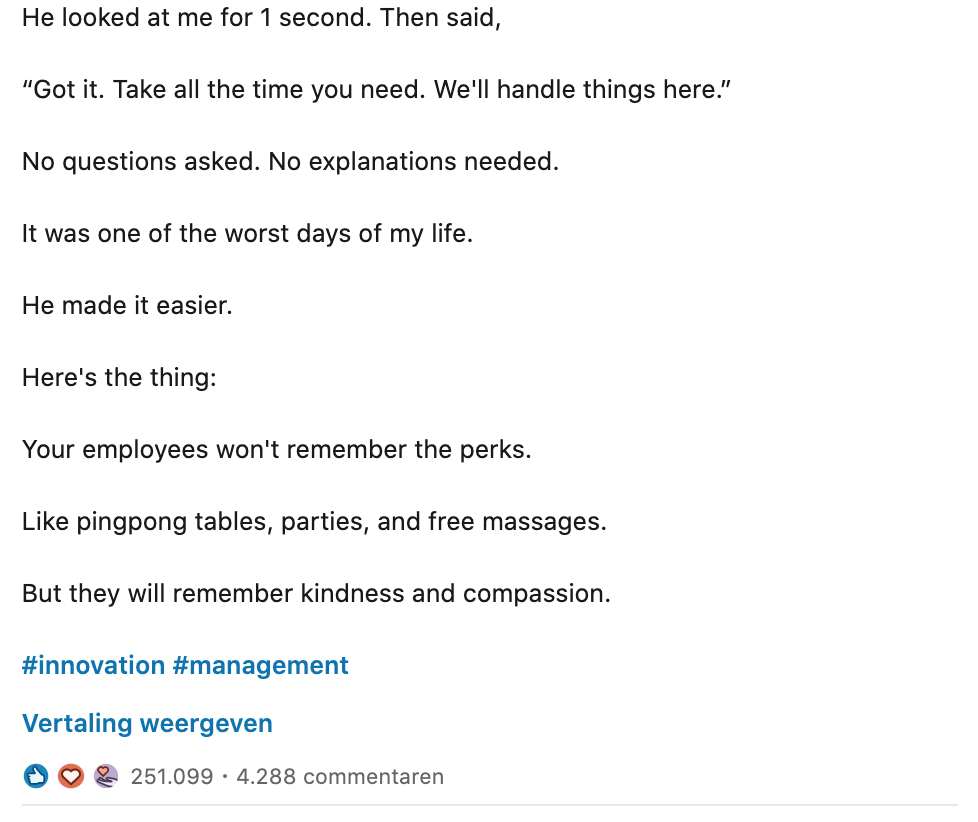Click the word 'perks' in the post
The image size is (978, 822).
498,450
